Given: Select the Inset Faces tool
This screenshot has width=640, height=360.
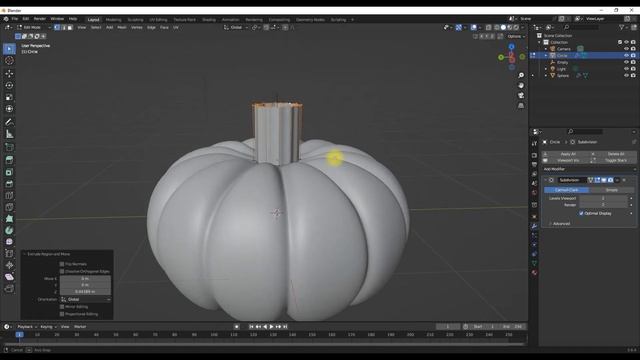Looking at the screenshot, I should pos(9,172).
